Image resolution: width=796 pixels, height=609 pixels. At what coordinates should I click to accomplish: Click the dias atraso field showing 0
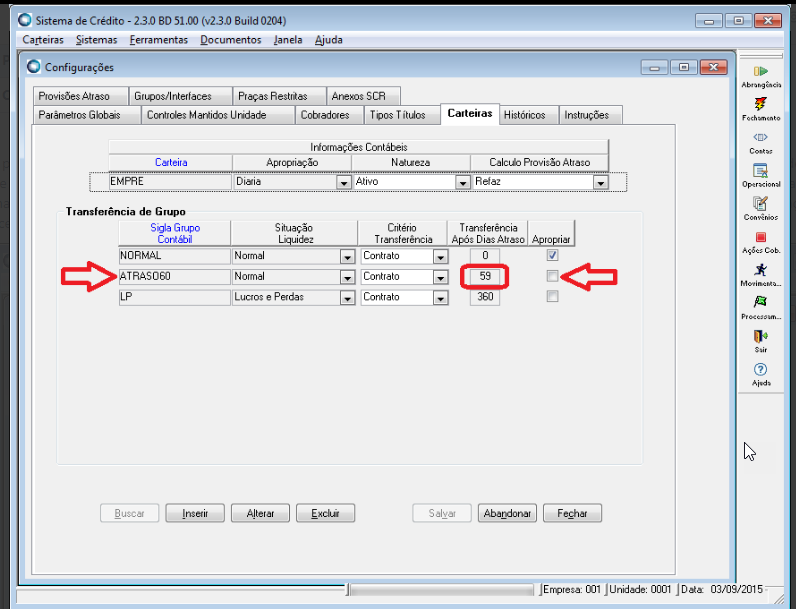coord(485,256)
